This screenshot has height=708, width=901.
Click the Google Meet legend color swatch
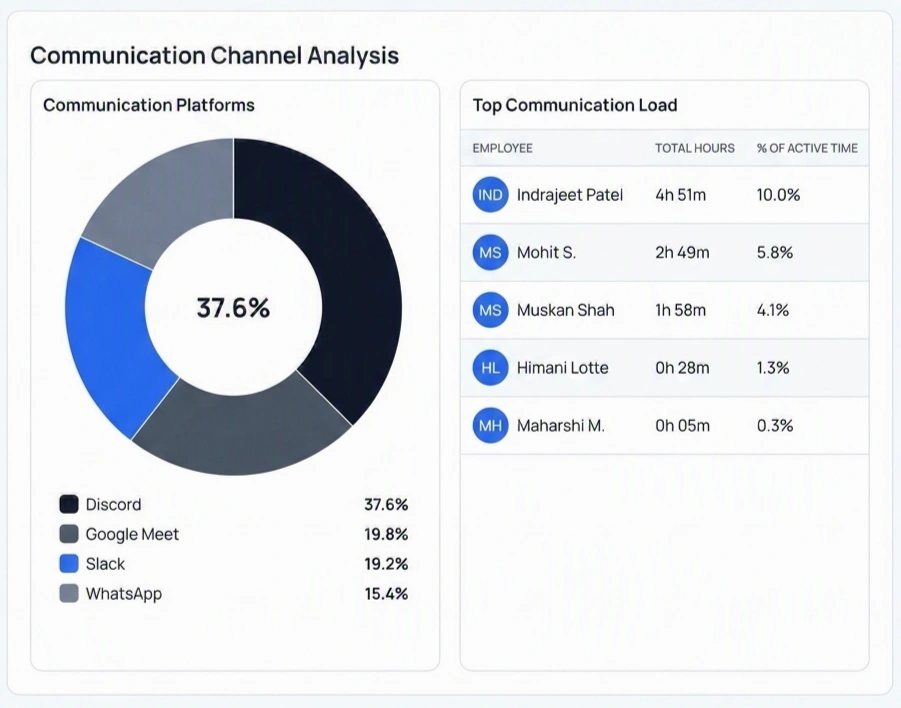tap(69, 534)
